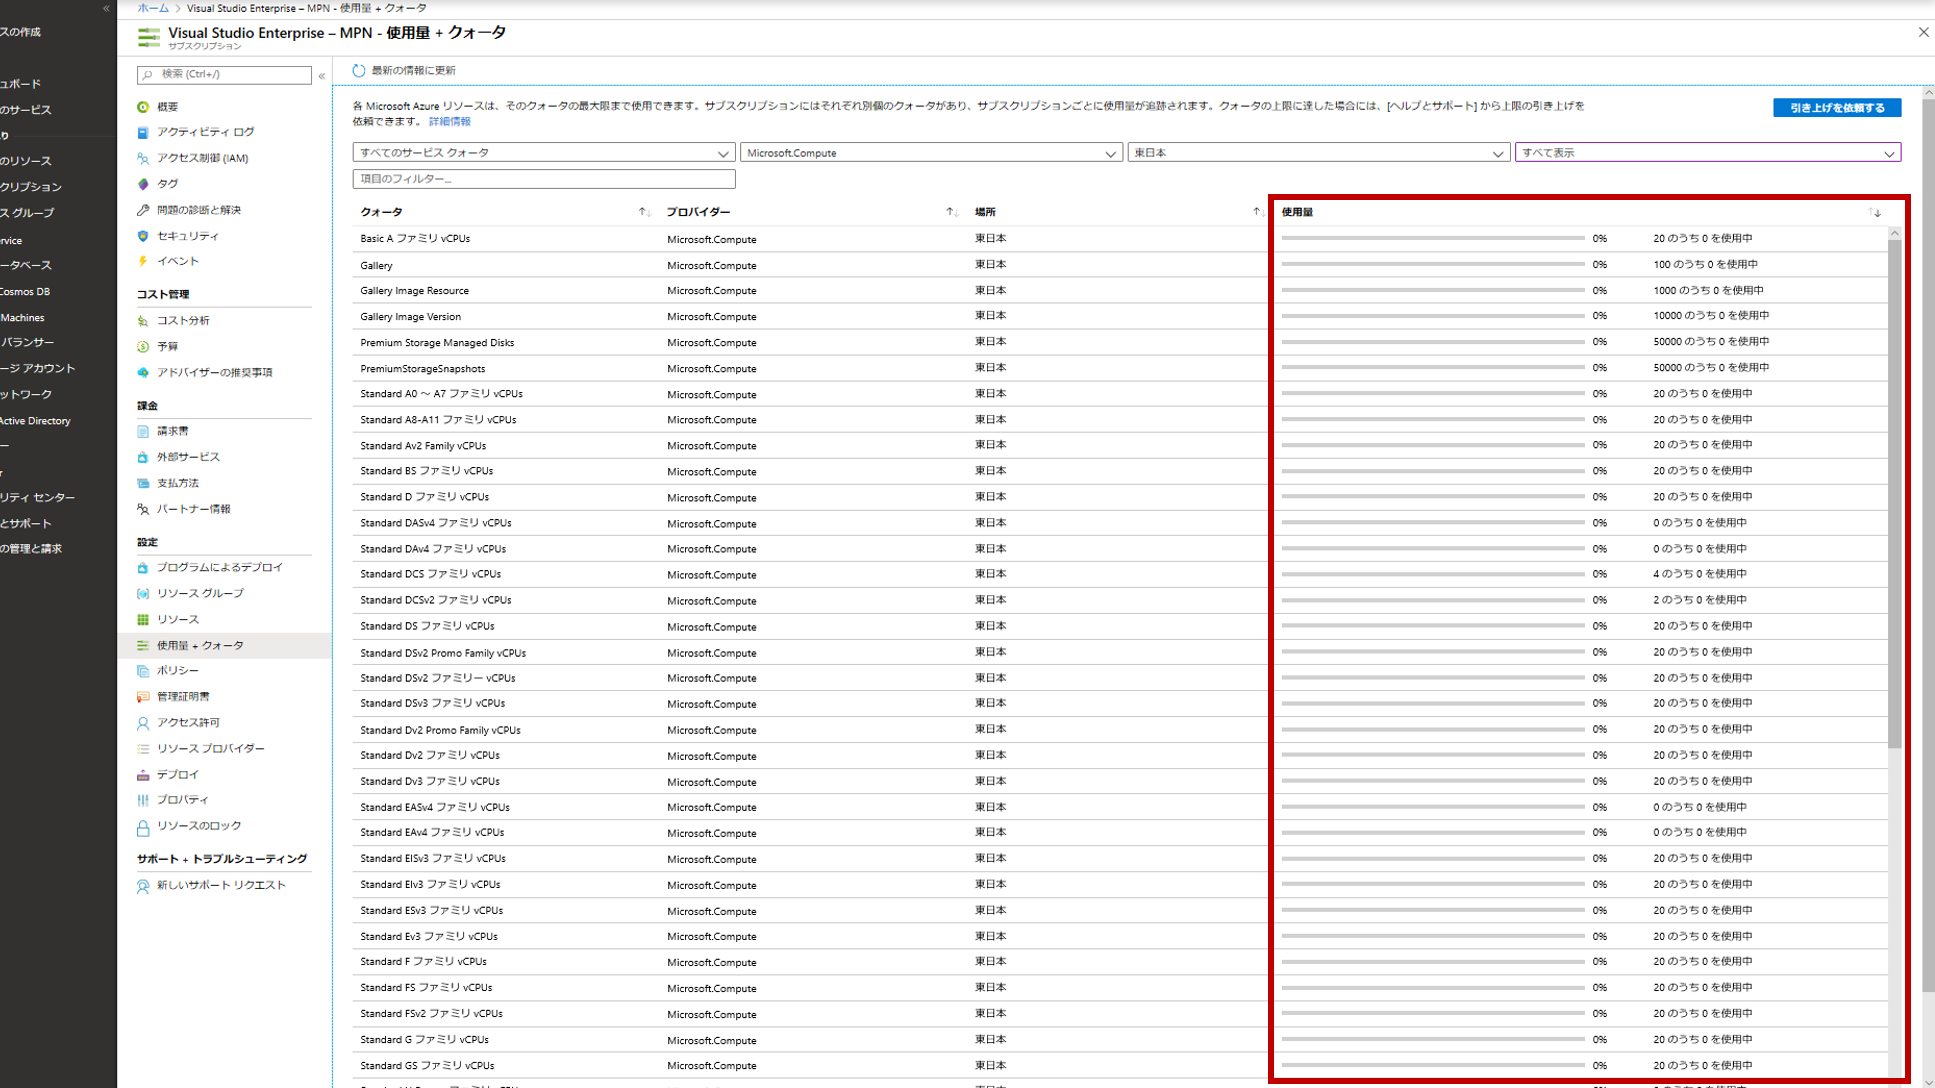Open アクティビティ ログ in the sidebar
This screenshot has height=1088, width=1935.
click(x=205, y=132)
